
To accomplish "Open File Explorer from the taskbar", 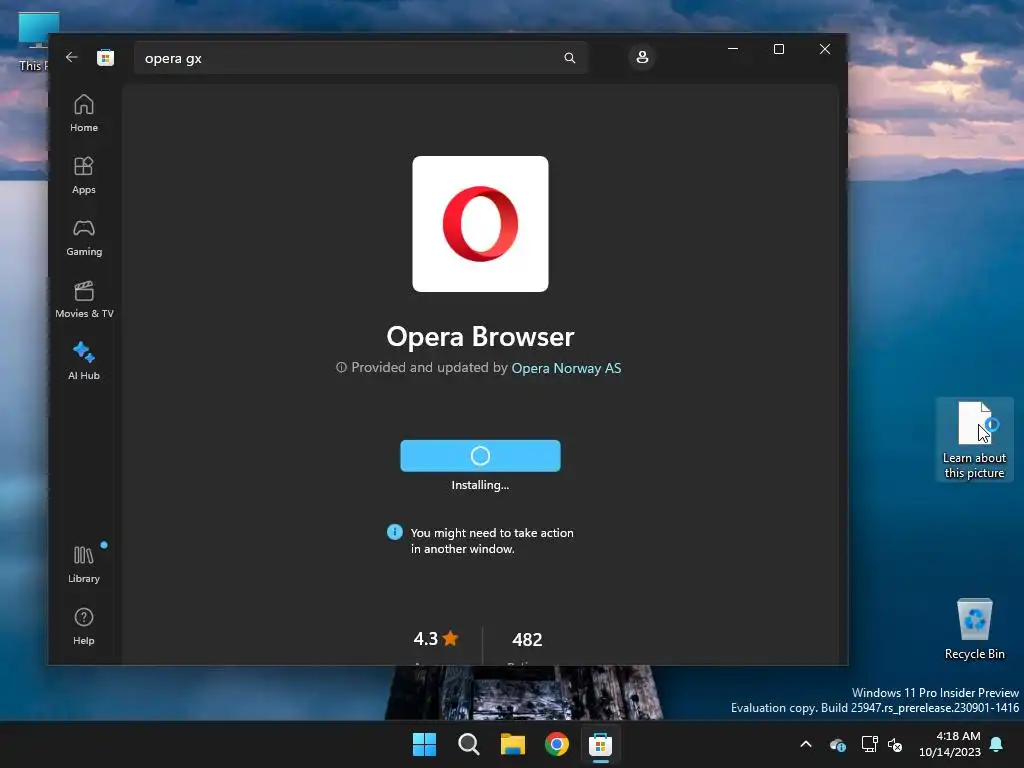I will coord(513,744).
